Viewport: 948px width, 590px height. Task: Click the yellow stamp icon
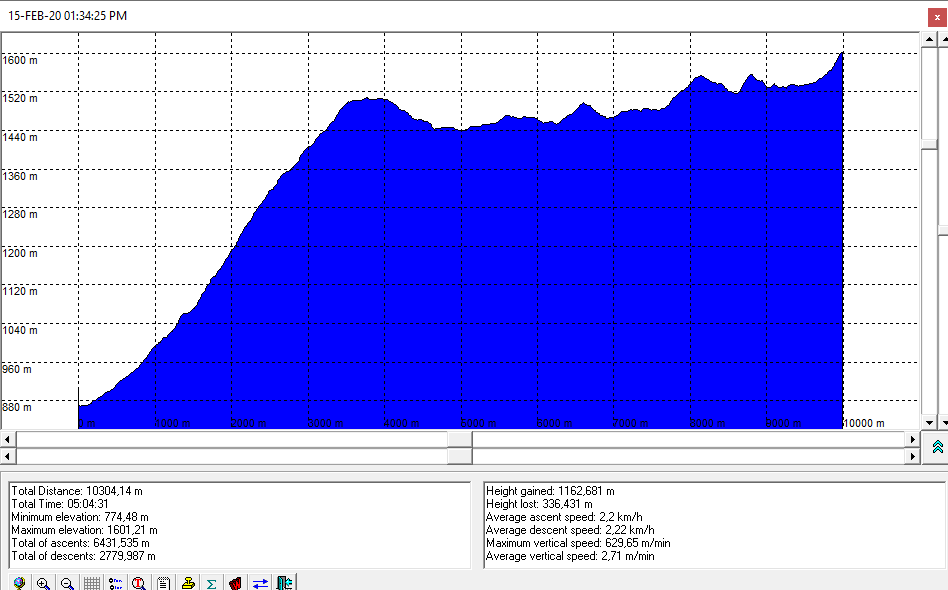[x=188, y=583]
